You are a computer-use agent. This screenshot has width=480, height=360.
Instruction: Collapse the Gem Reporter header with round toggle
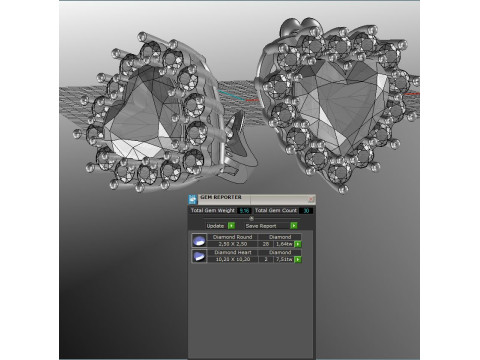tap(252, 219)
